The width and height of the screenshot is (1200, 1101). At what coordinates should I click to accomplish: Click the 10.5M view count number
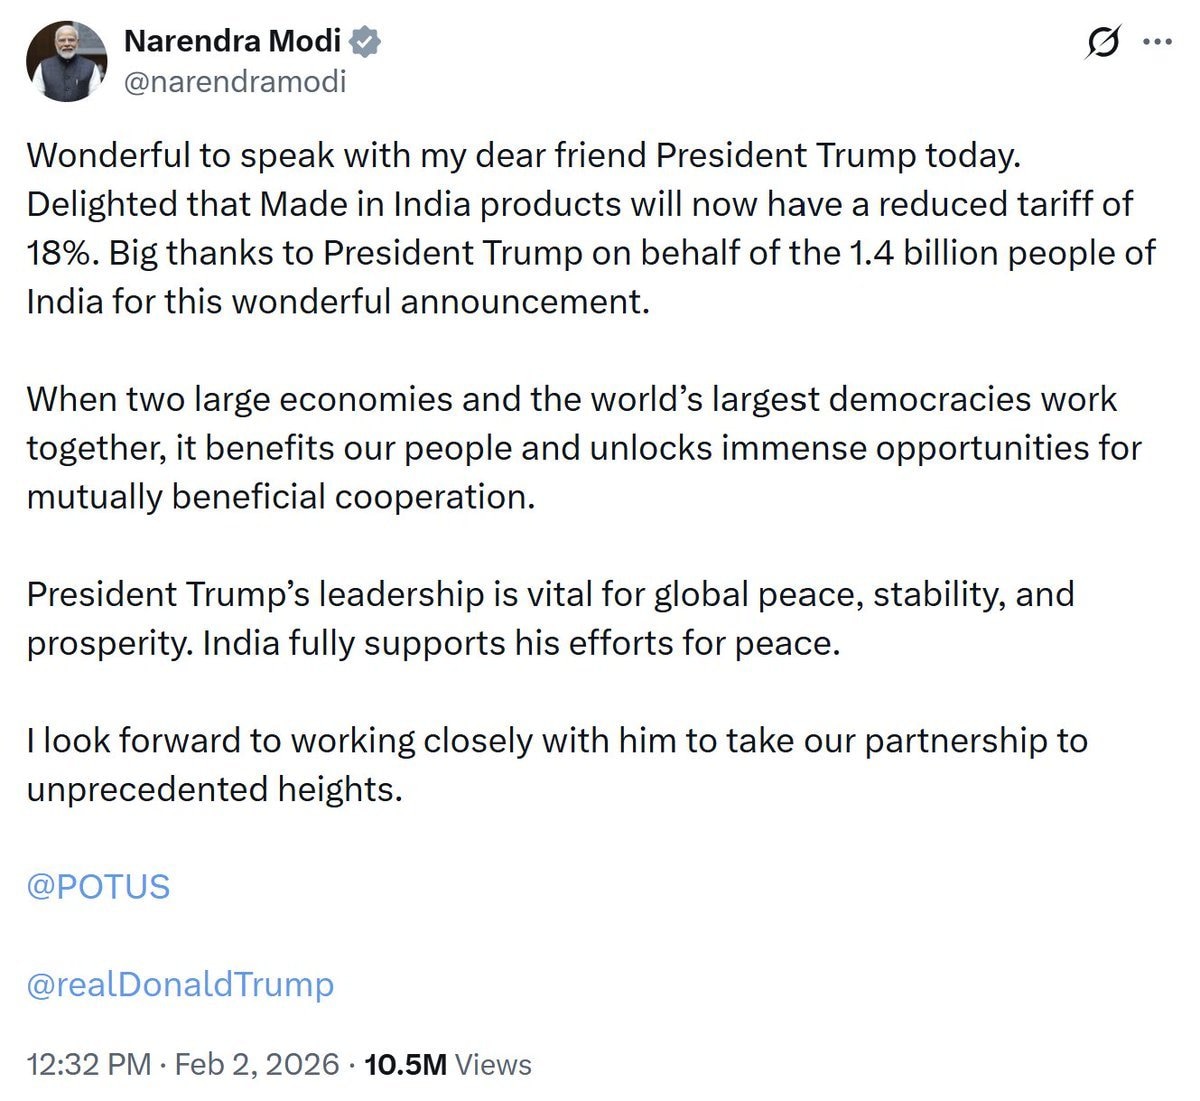tap(406, 1064)
